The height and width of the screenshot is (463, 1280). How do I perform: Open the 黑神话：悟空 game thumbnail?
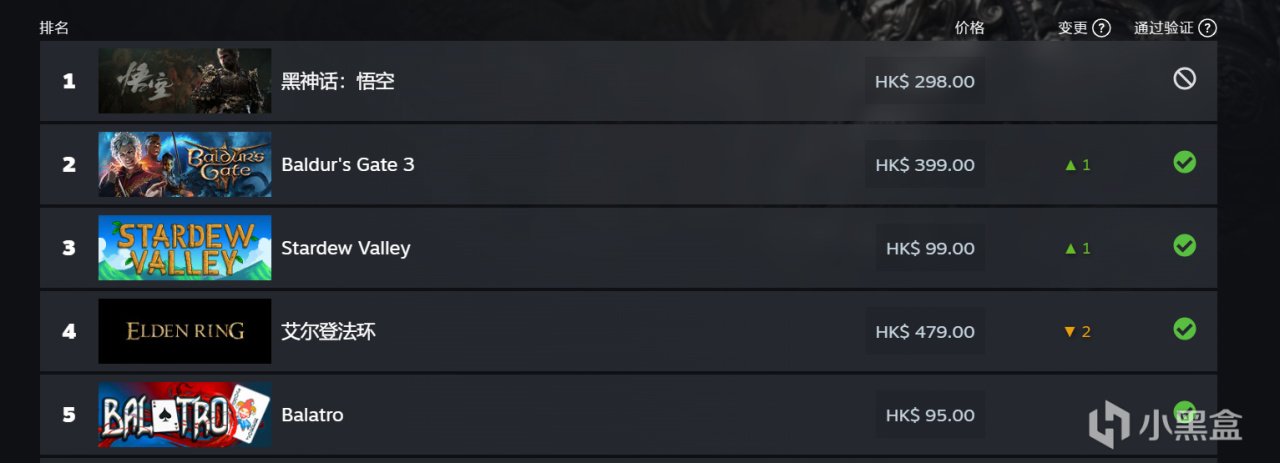tap(185, 81)
